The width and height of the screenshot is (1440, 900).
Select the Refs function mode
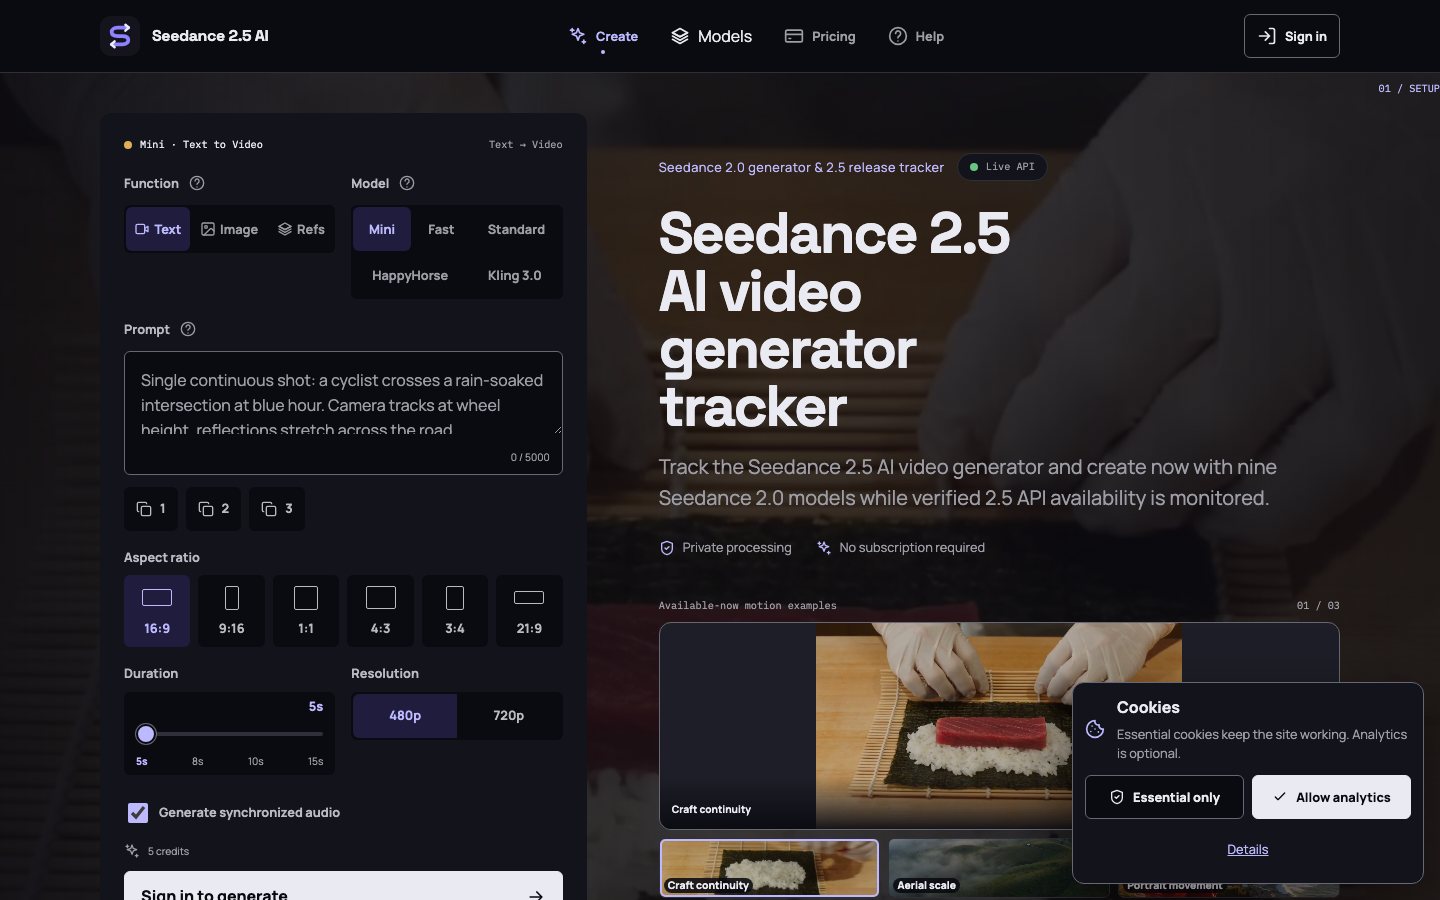(x=301, y=229)
